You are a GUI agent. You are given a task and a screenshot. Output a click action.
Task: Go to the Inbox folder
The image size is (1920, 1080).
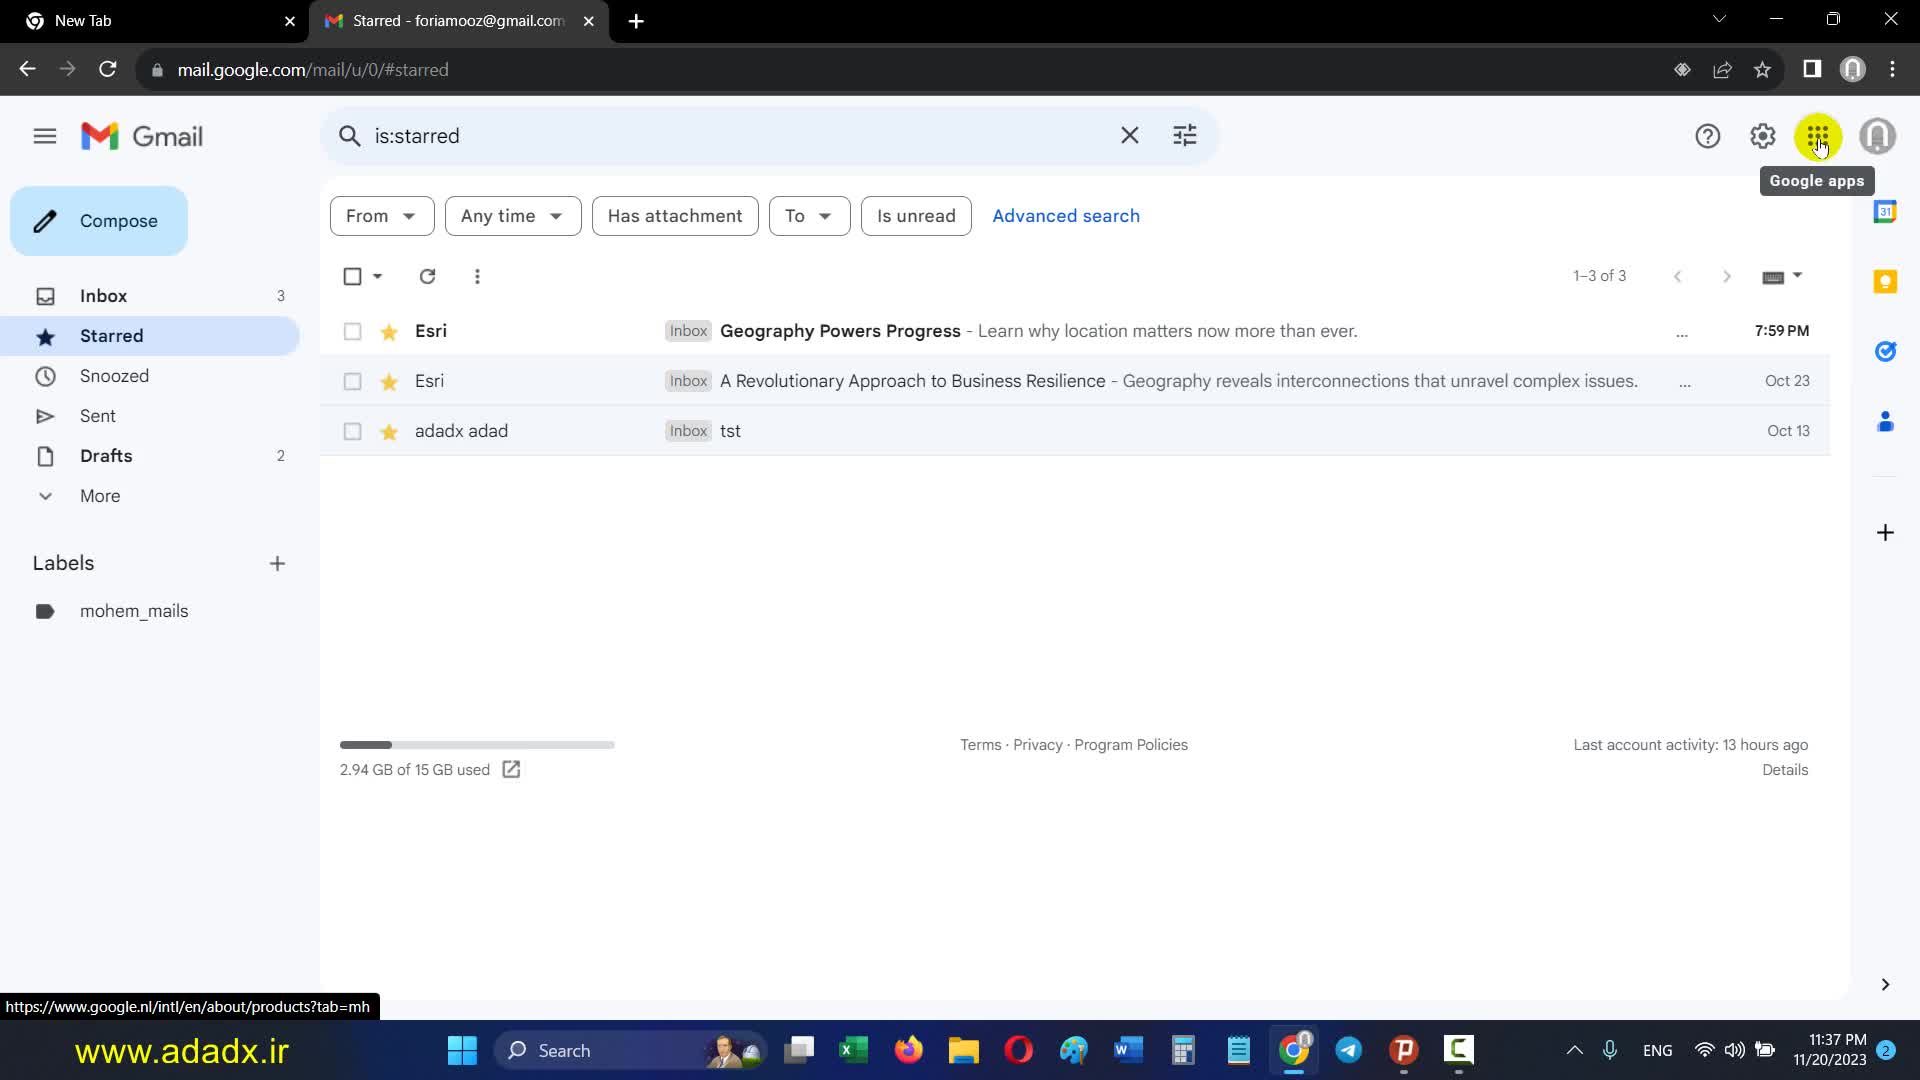[103, 296]
